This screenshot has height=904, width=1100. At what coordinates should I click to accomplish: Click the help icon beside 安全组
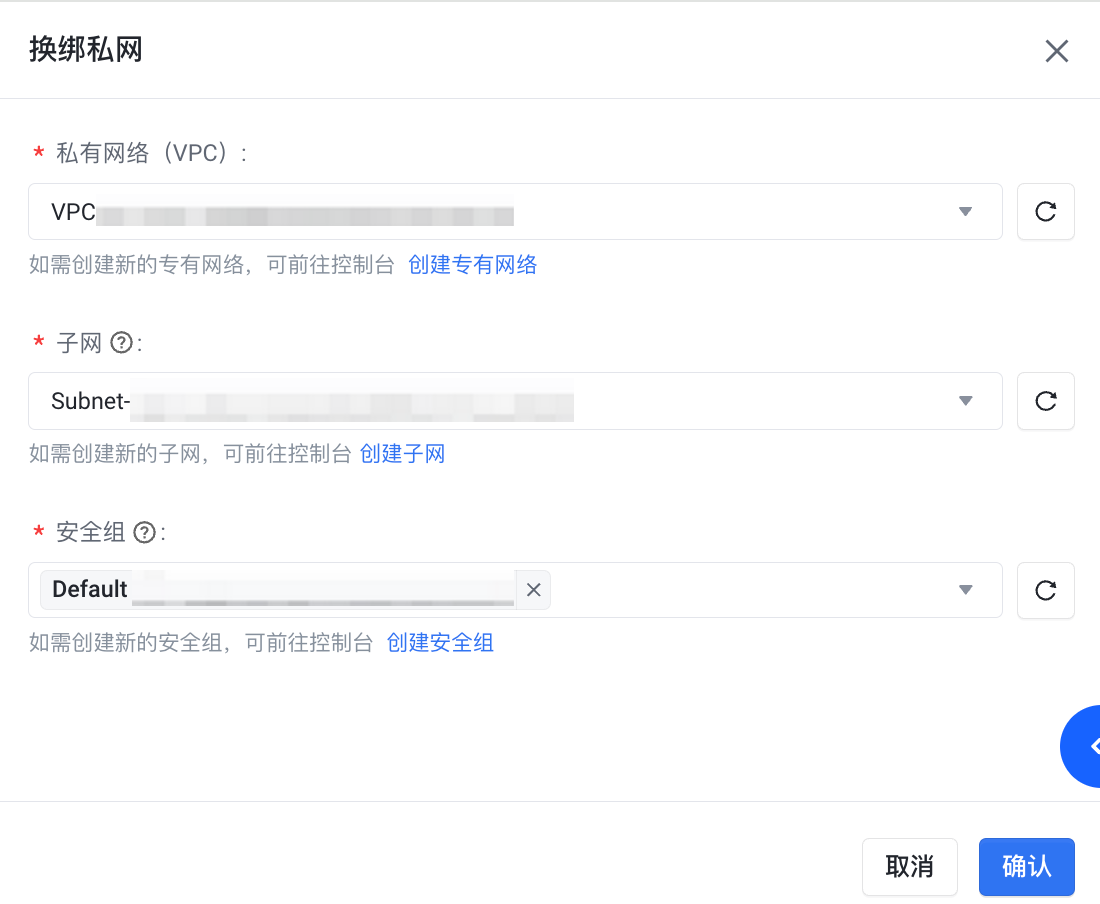click(x=144, y=532)
